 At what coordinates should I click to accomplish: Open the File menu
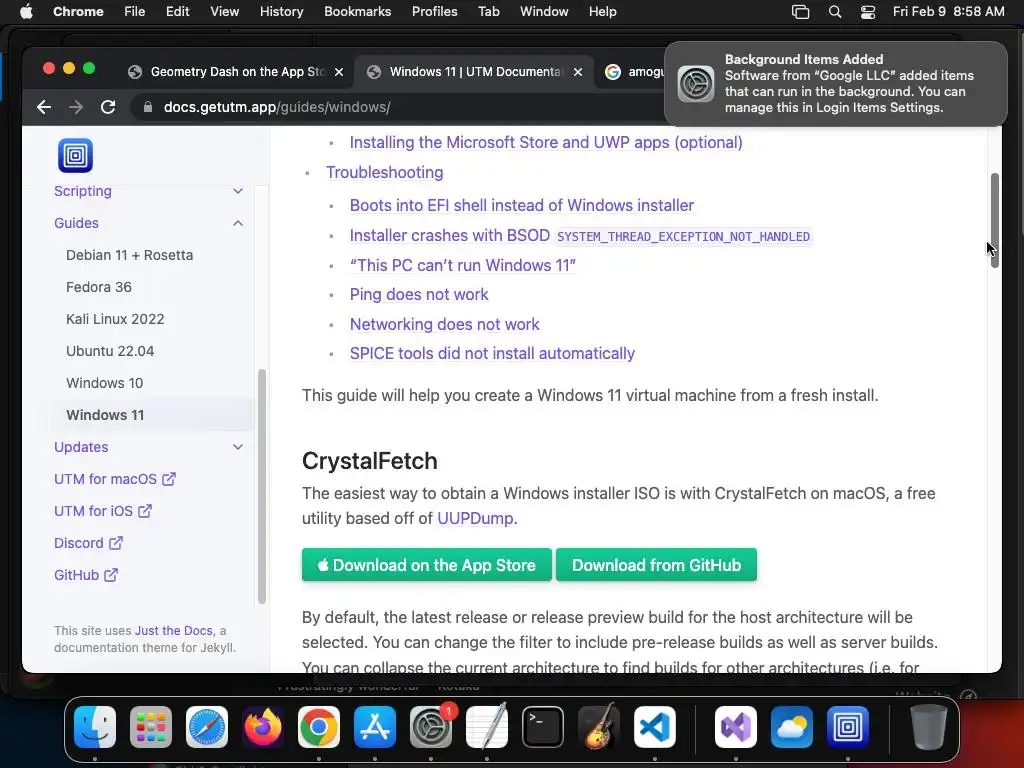pos(135,12)
